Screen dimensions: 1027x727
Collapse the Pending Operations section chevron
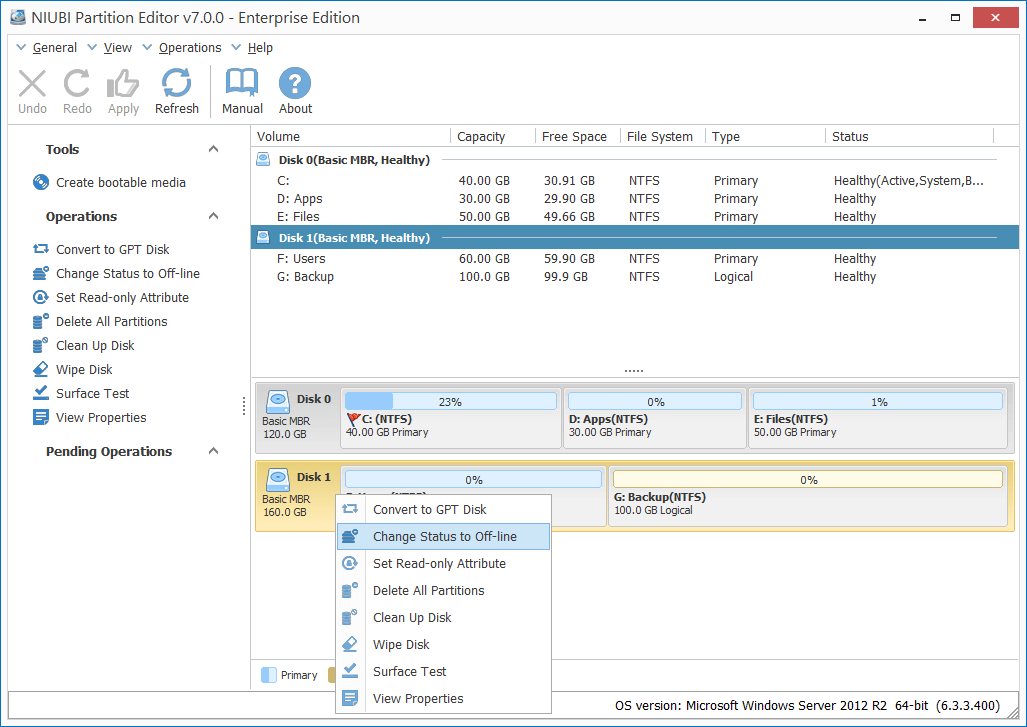tap(213, 451)
